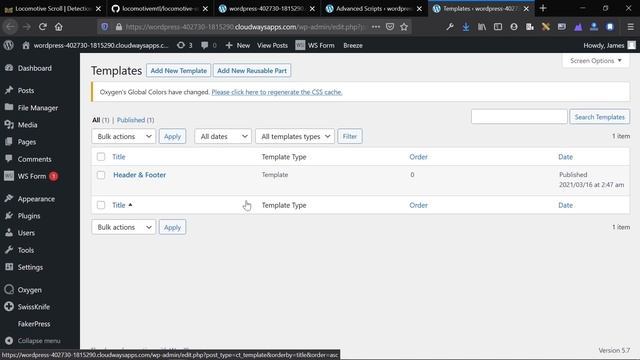Open the library icon in Firefox toolbar
This screenshot has height=360, width=640.
pyautogui.click(x=482, y=27)
